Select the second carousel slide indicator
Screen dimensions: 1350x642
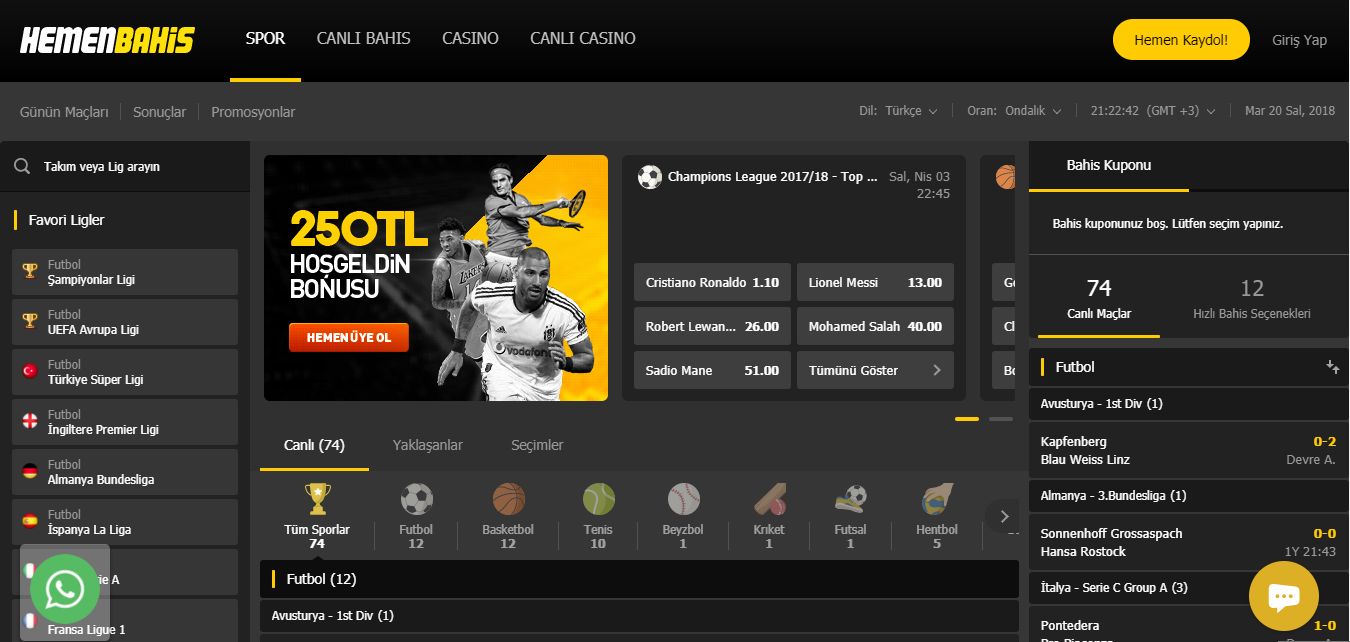click(1000, 419)
